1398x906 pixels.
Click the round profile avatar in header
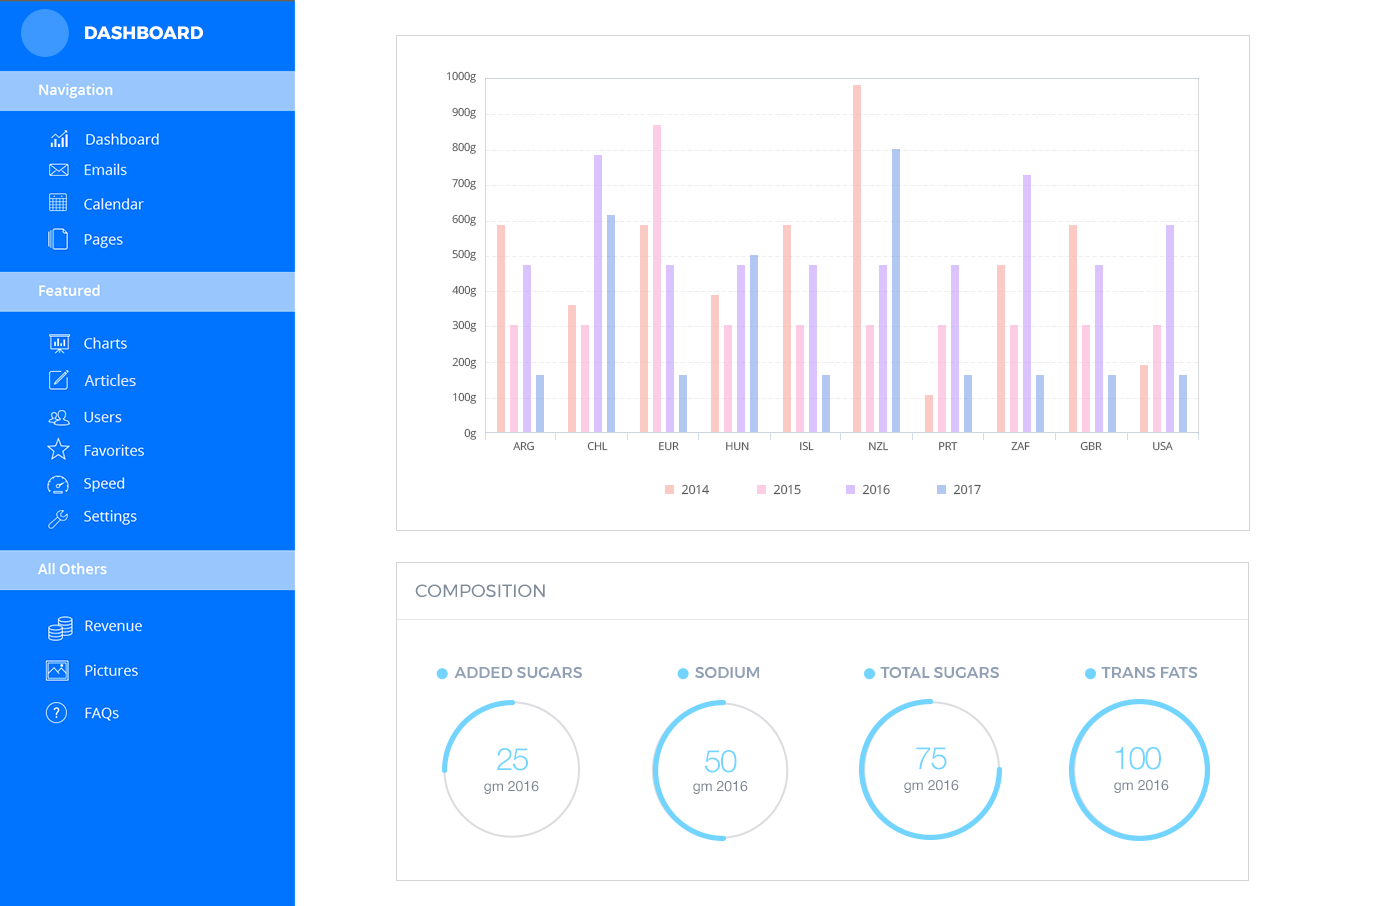pos(45,33)
